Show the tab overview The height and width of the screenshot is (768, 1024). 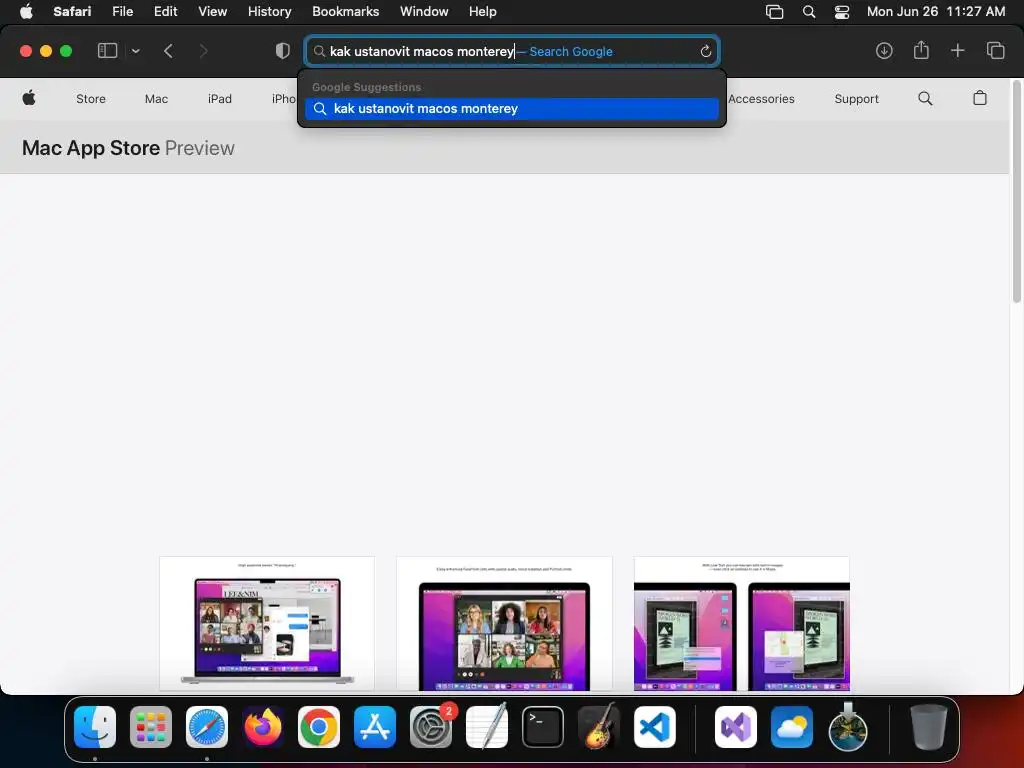click(995, 50)
